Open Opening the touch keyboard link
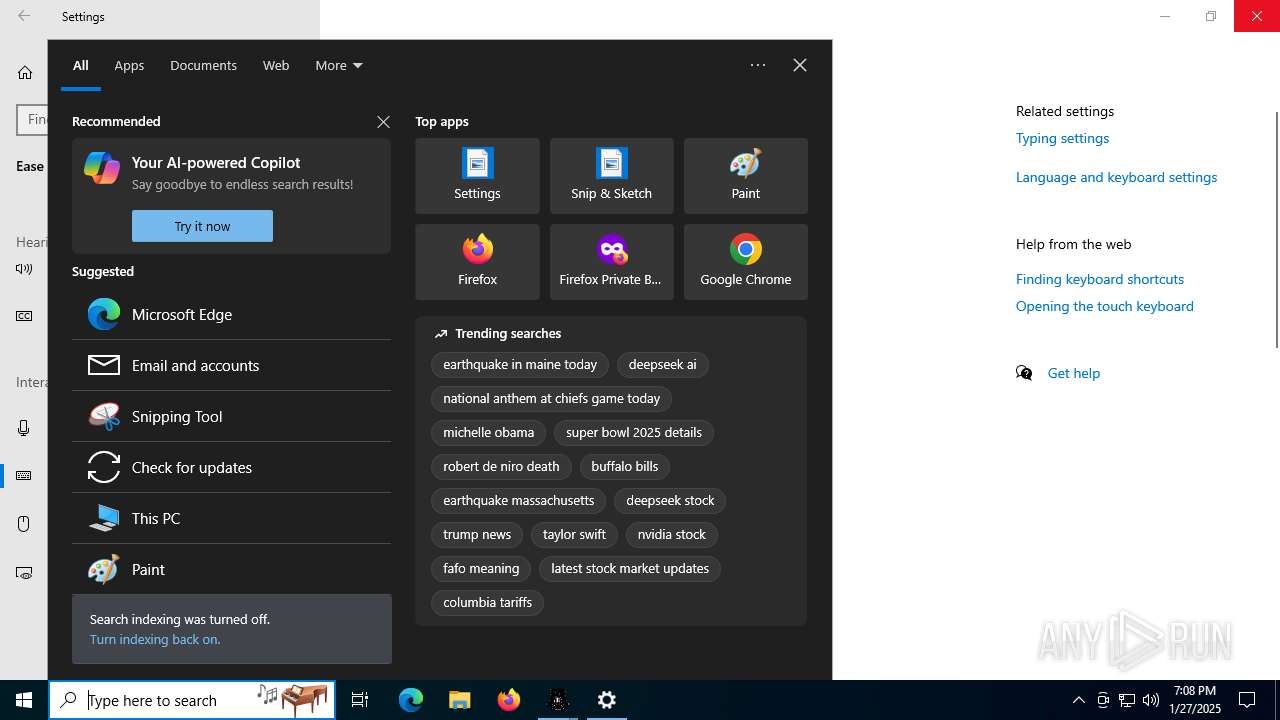This screenshot has height=720, width=1280. point(1105,306)
